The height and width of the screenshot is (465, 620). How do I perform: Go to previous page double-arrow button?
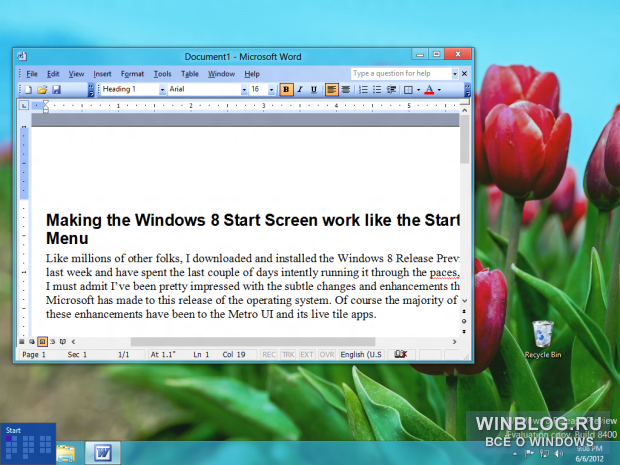click(x=464, y=312)
